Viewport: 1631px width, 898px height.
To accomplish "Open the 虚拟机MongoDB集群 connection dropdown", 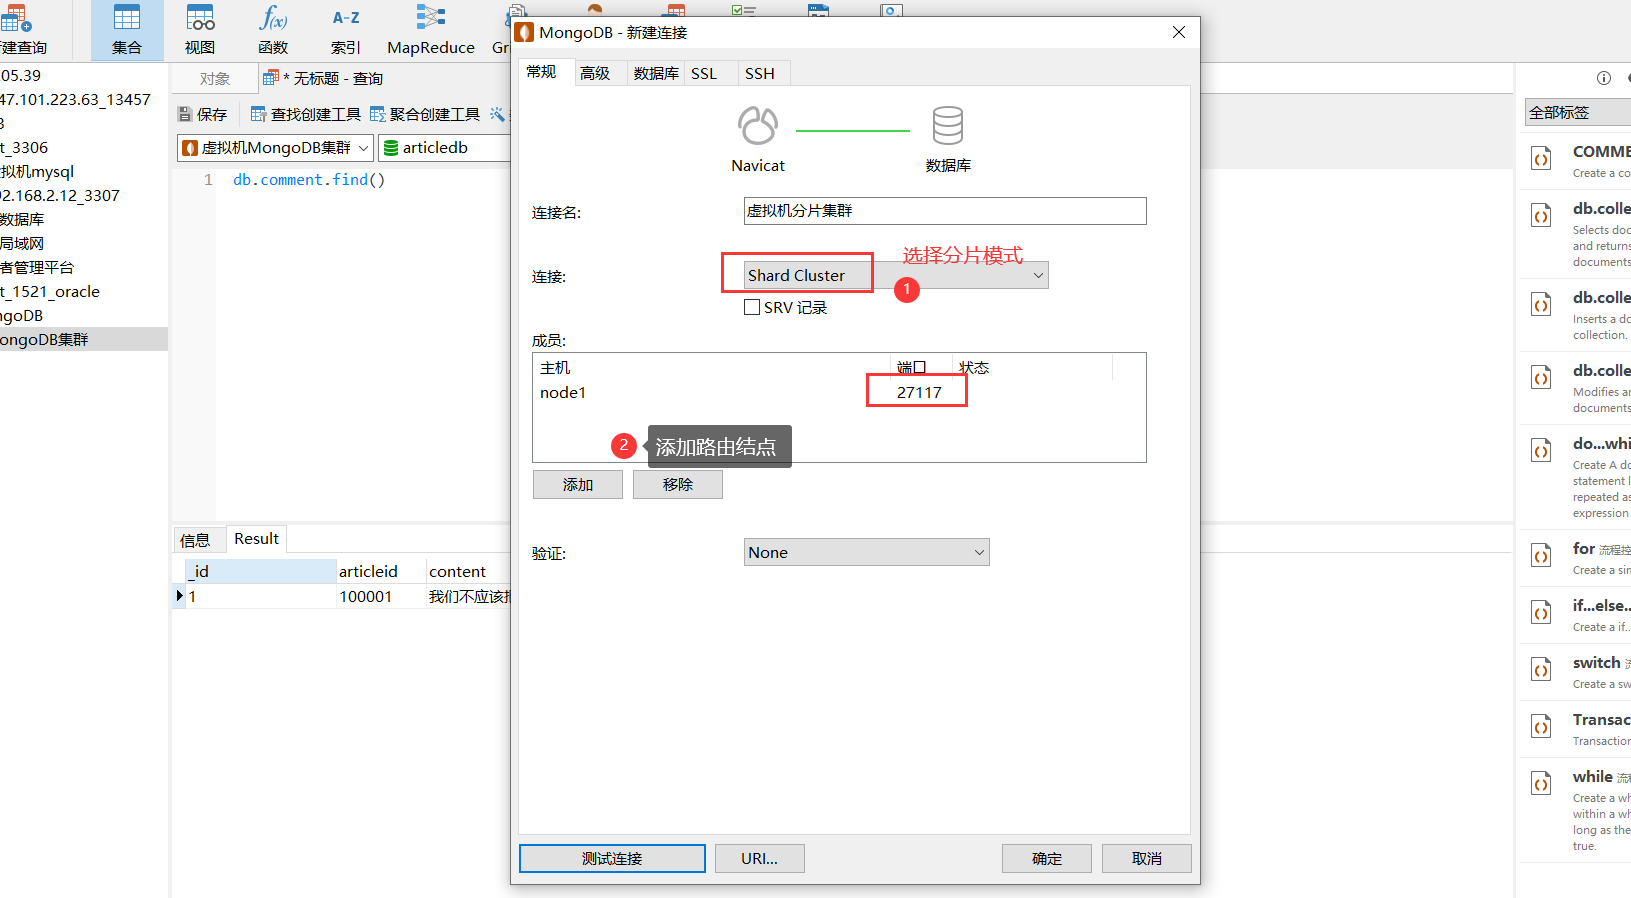I will coord(275,148).
